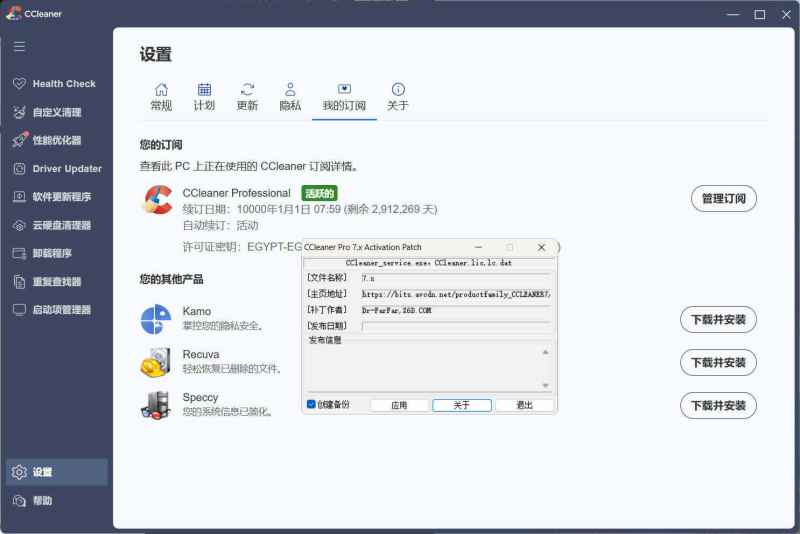Click the 自动续订 auto-renew status text
800x534 pixels.
coord(220,225)
